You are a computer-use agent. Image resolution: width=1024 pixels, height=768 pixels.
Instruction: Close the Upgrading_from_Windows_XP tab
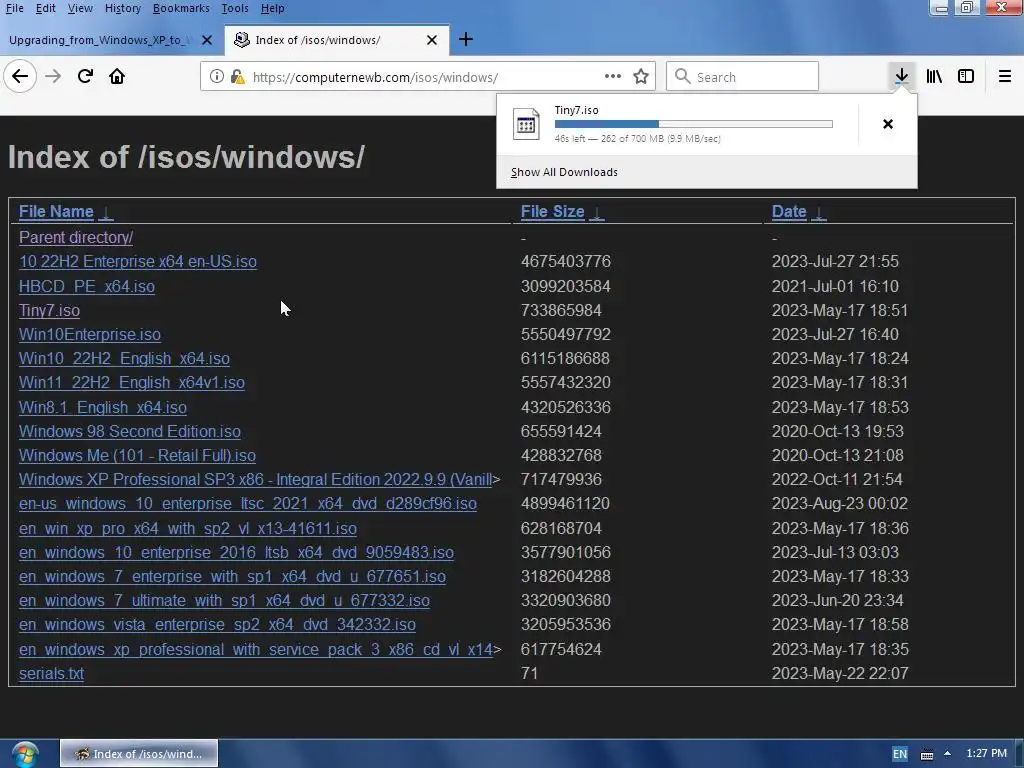tap(207, 40)
